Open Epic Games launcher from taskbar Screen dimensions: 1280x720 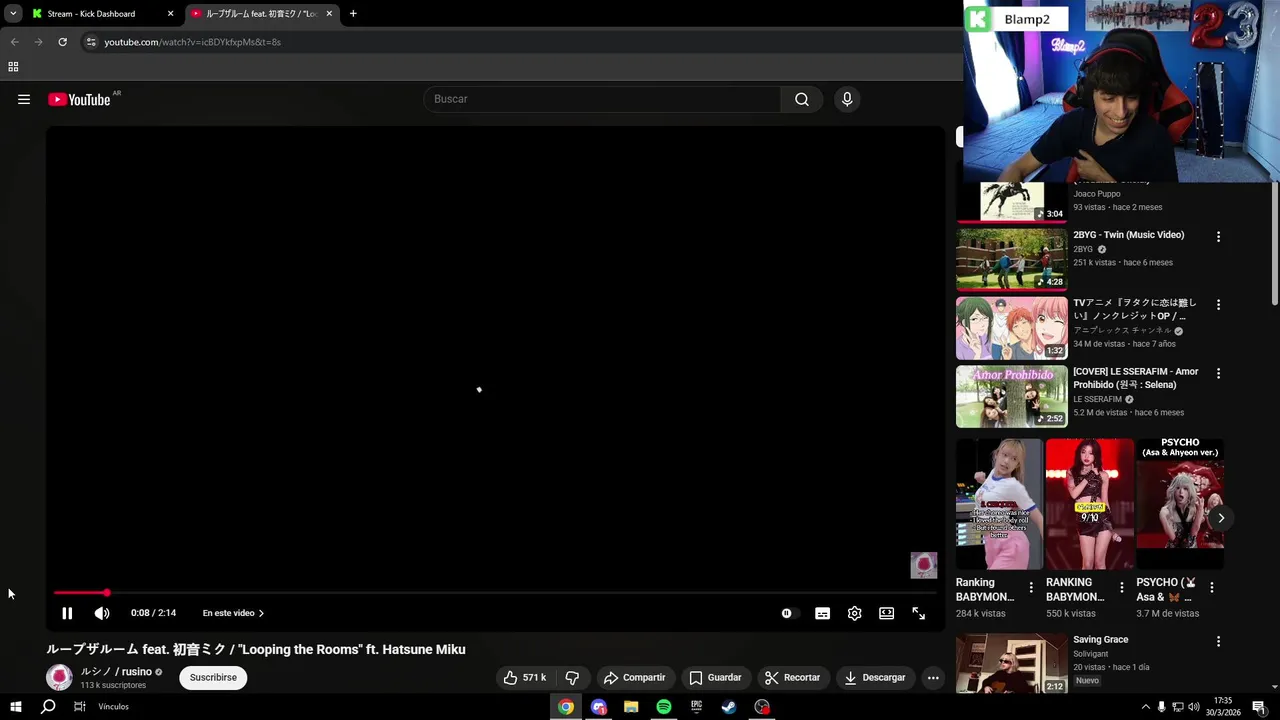[x=696, y=707]
